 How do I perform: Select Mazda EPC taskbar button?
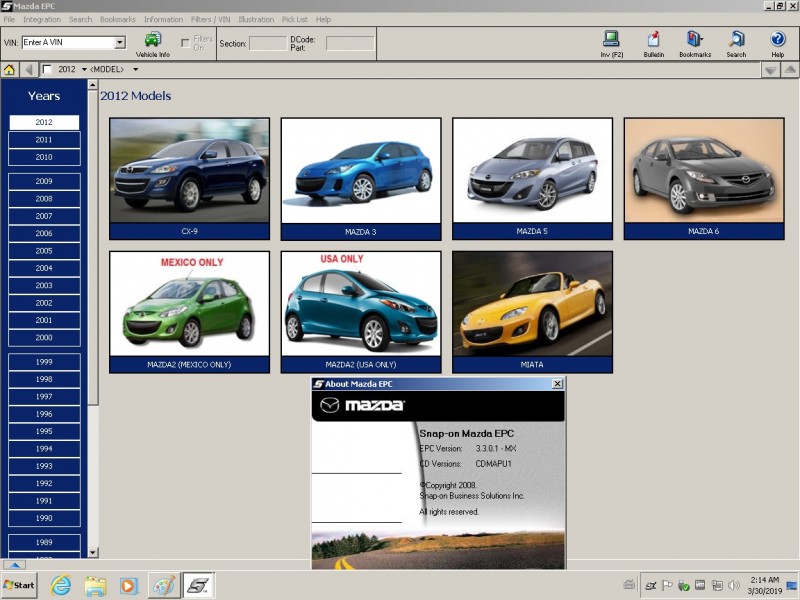point(198,586)
